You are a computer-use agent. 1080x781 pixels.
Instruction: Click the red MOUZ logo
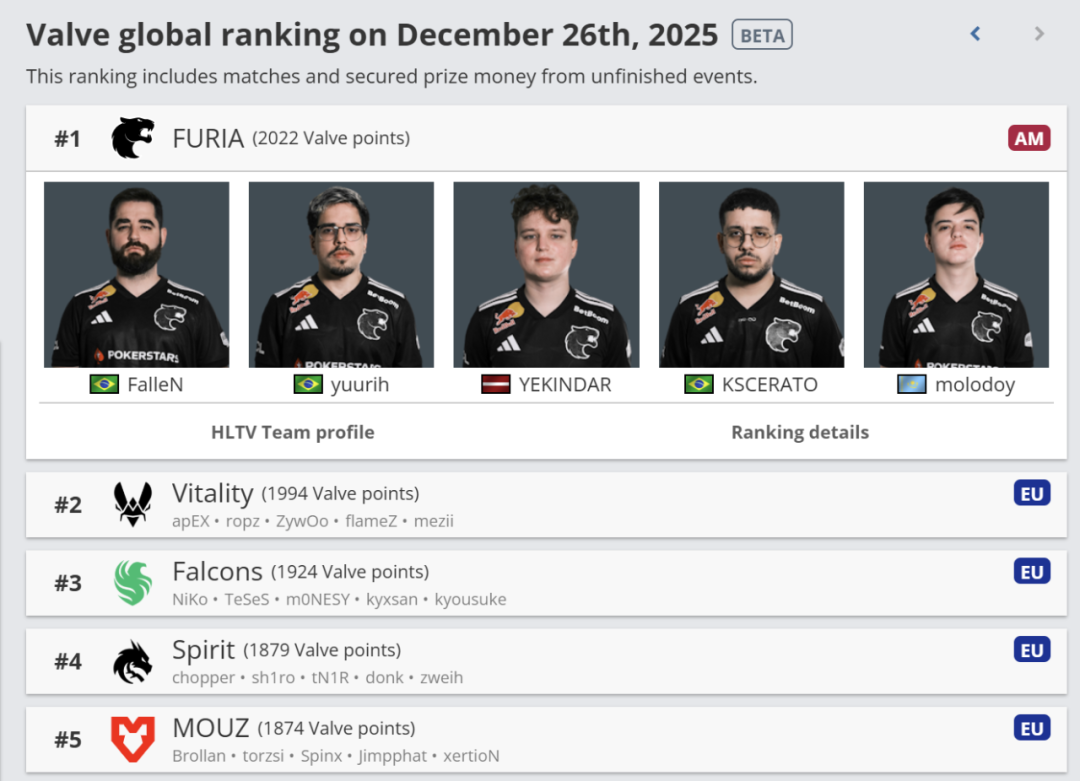132,739
